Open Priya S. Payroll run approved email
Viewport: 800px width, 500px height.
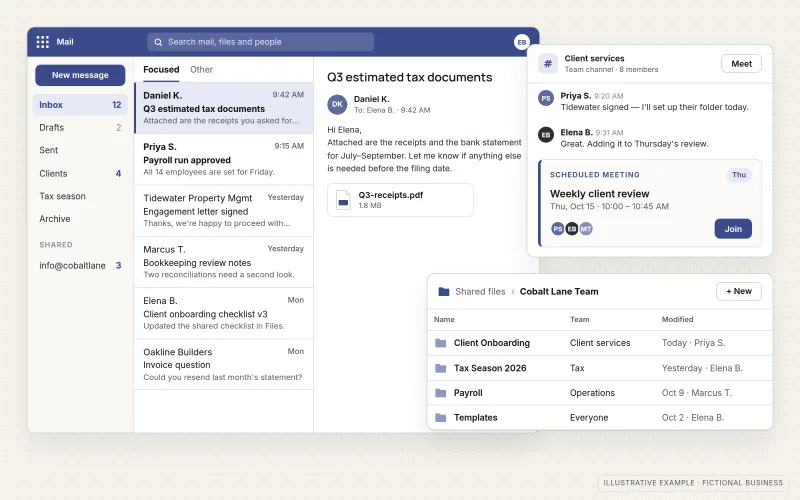click(224, 159)
